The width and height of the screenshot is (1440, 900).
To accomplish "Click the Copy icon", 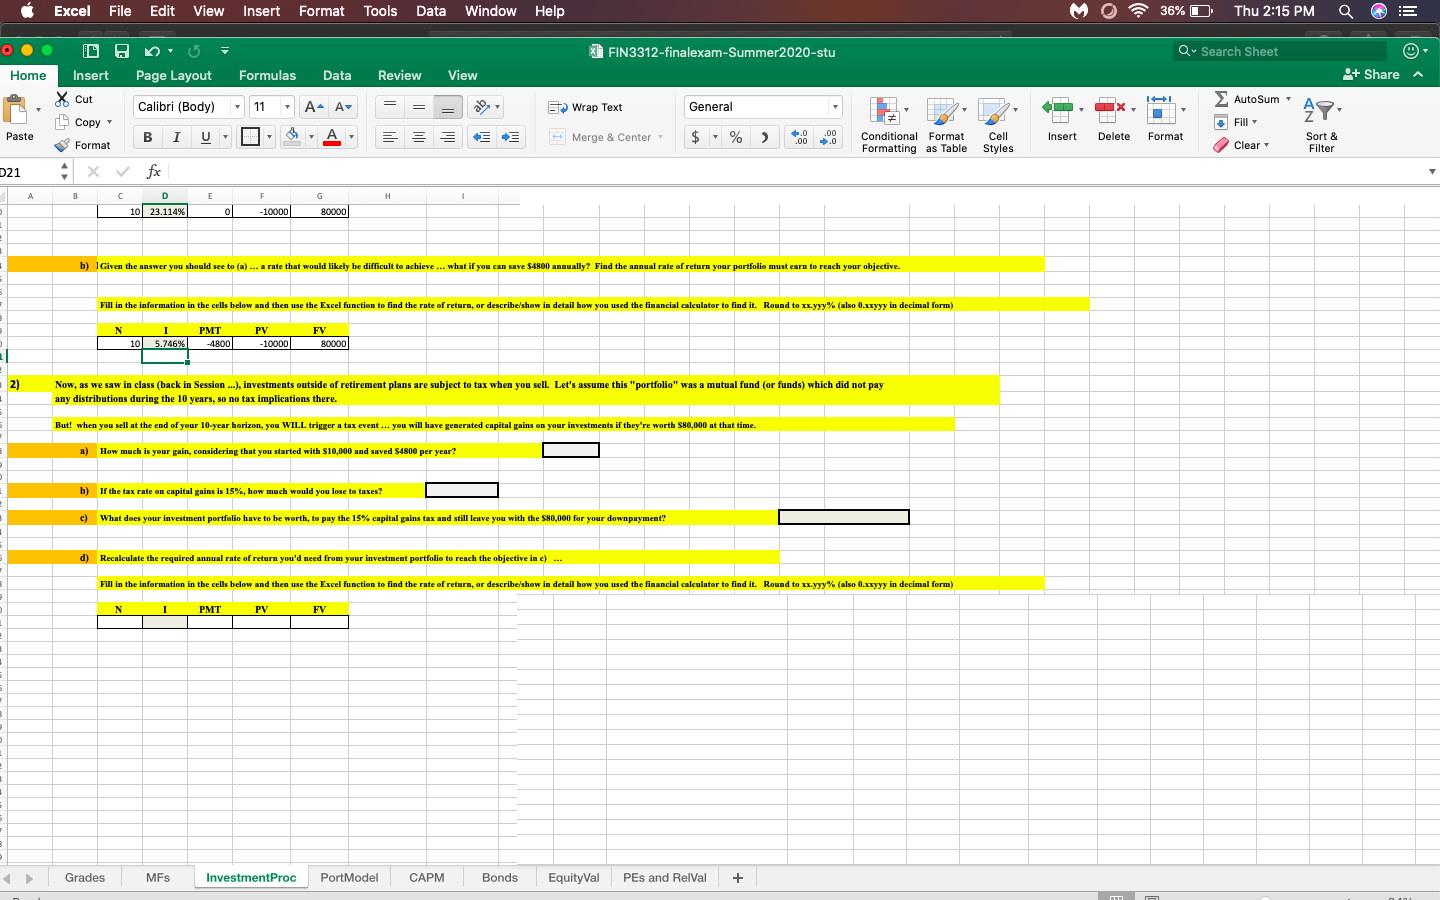I will 62,122.
